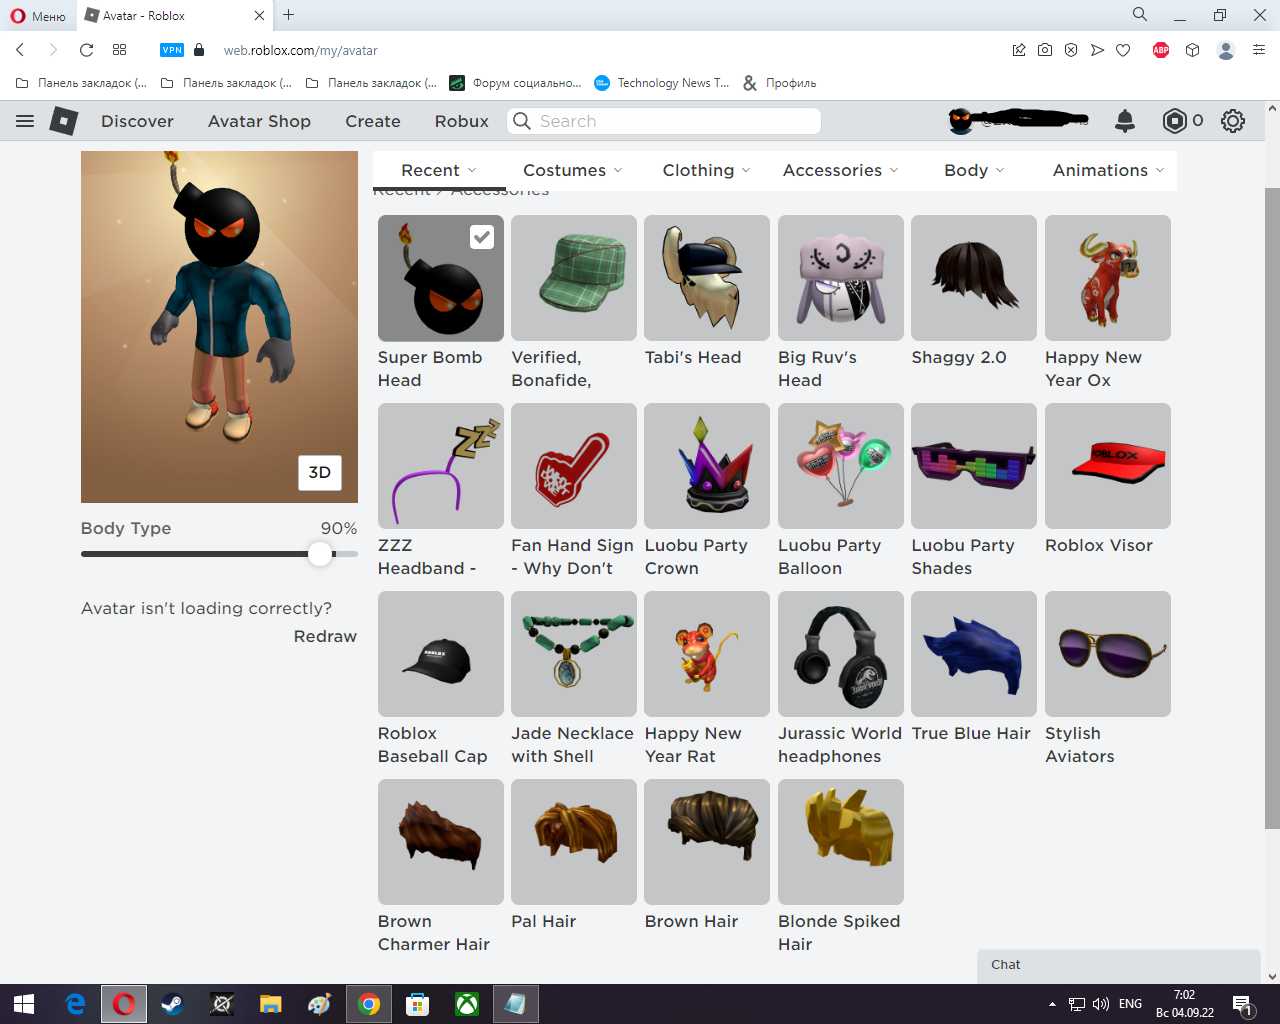
Task: Open Avatar Shop in the navbar
Action: tap(259, 121)
